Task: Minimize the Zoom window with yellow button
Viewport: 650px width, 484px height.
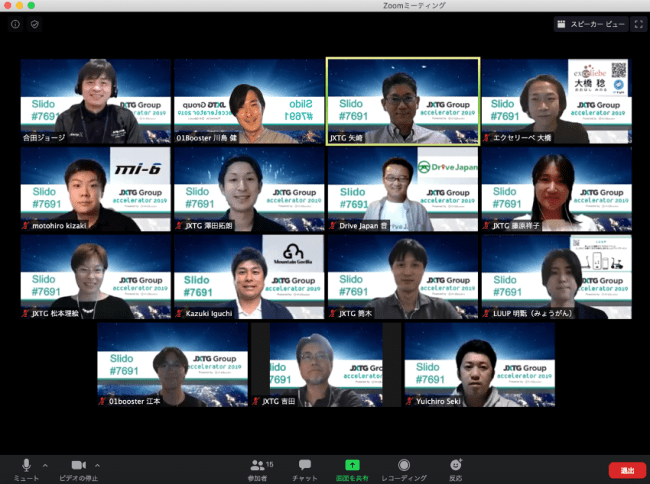Action: [19, 5]
